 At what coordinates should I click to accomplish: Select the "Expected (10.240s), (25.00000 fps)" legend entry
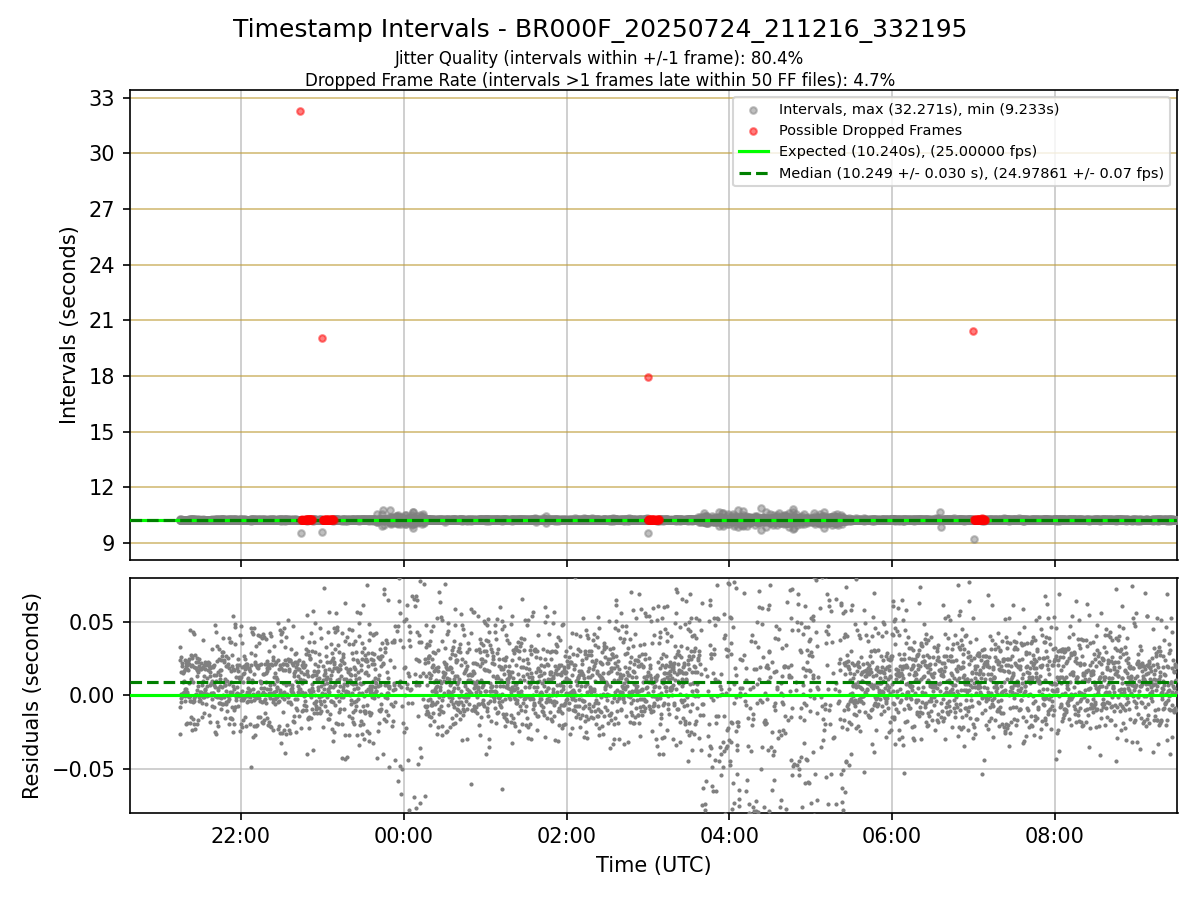pyautogui.click(x=908, y=151)
